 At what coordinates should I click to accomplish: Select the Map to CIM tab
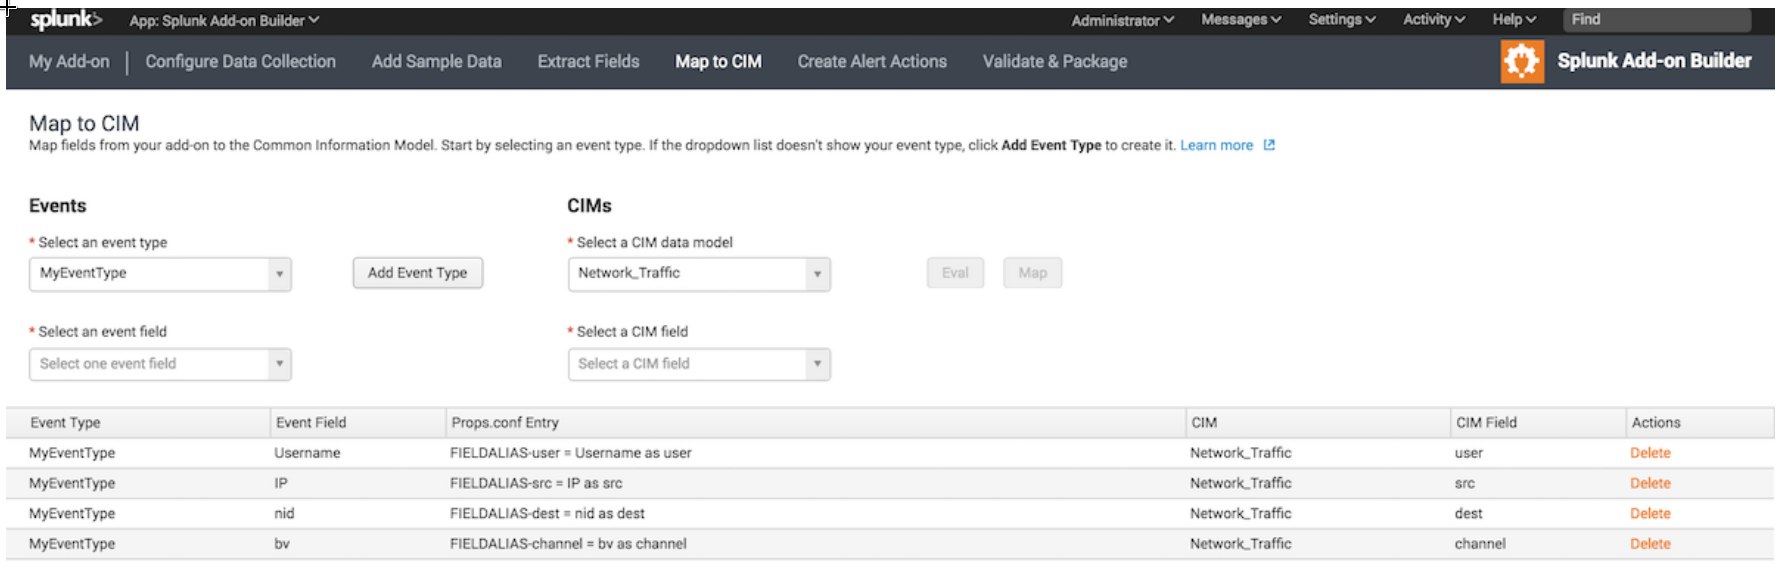pos(718,62)
